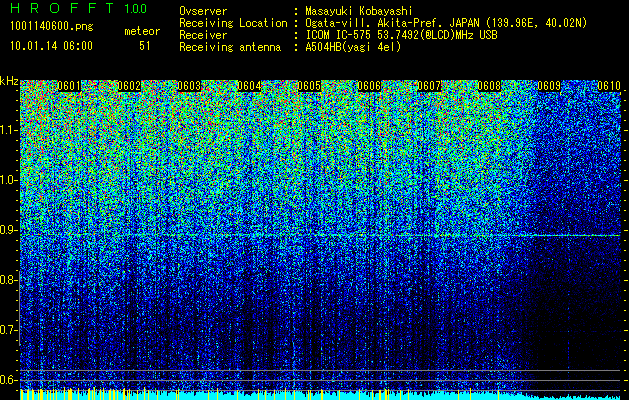Click the 'Receiving antenna' label
This screenshot has height=400, width=629.
point(230,47)
